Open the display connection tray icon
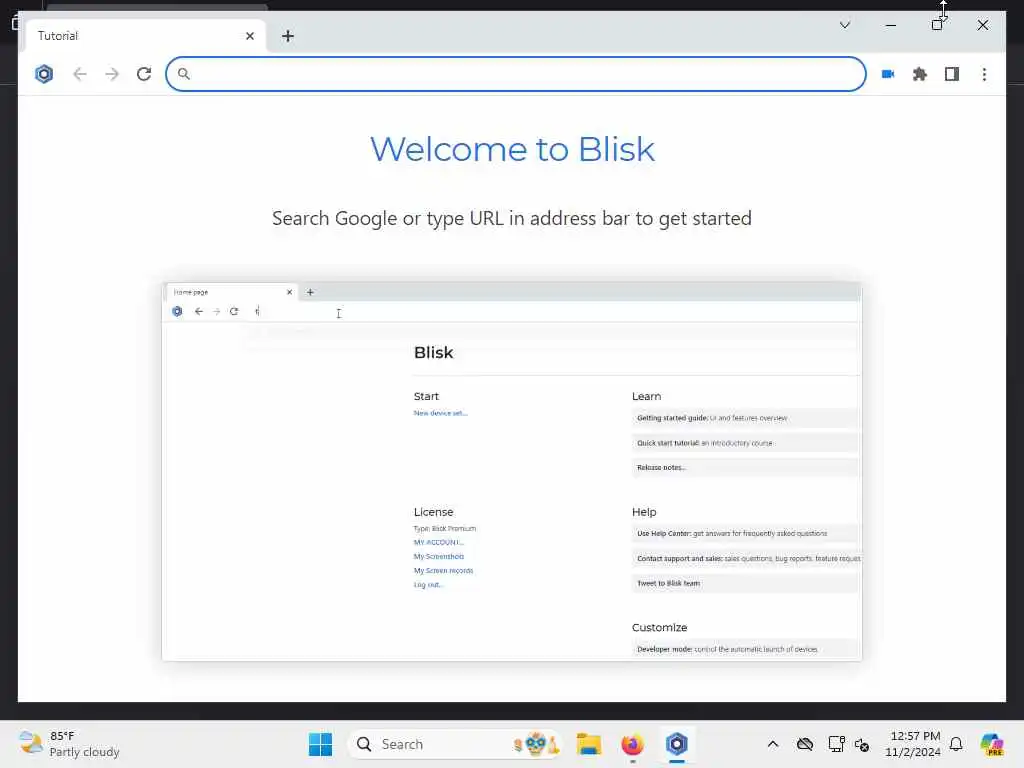This screenshot has height=768, width=1024. 836,744
